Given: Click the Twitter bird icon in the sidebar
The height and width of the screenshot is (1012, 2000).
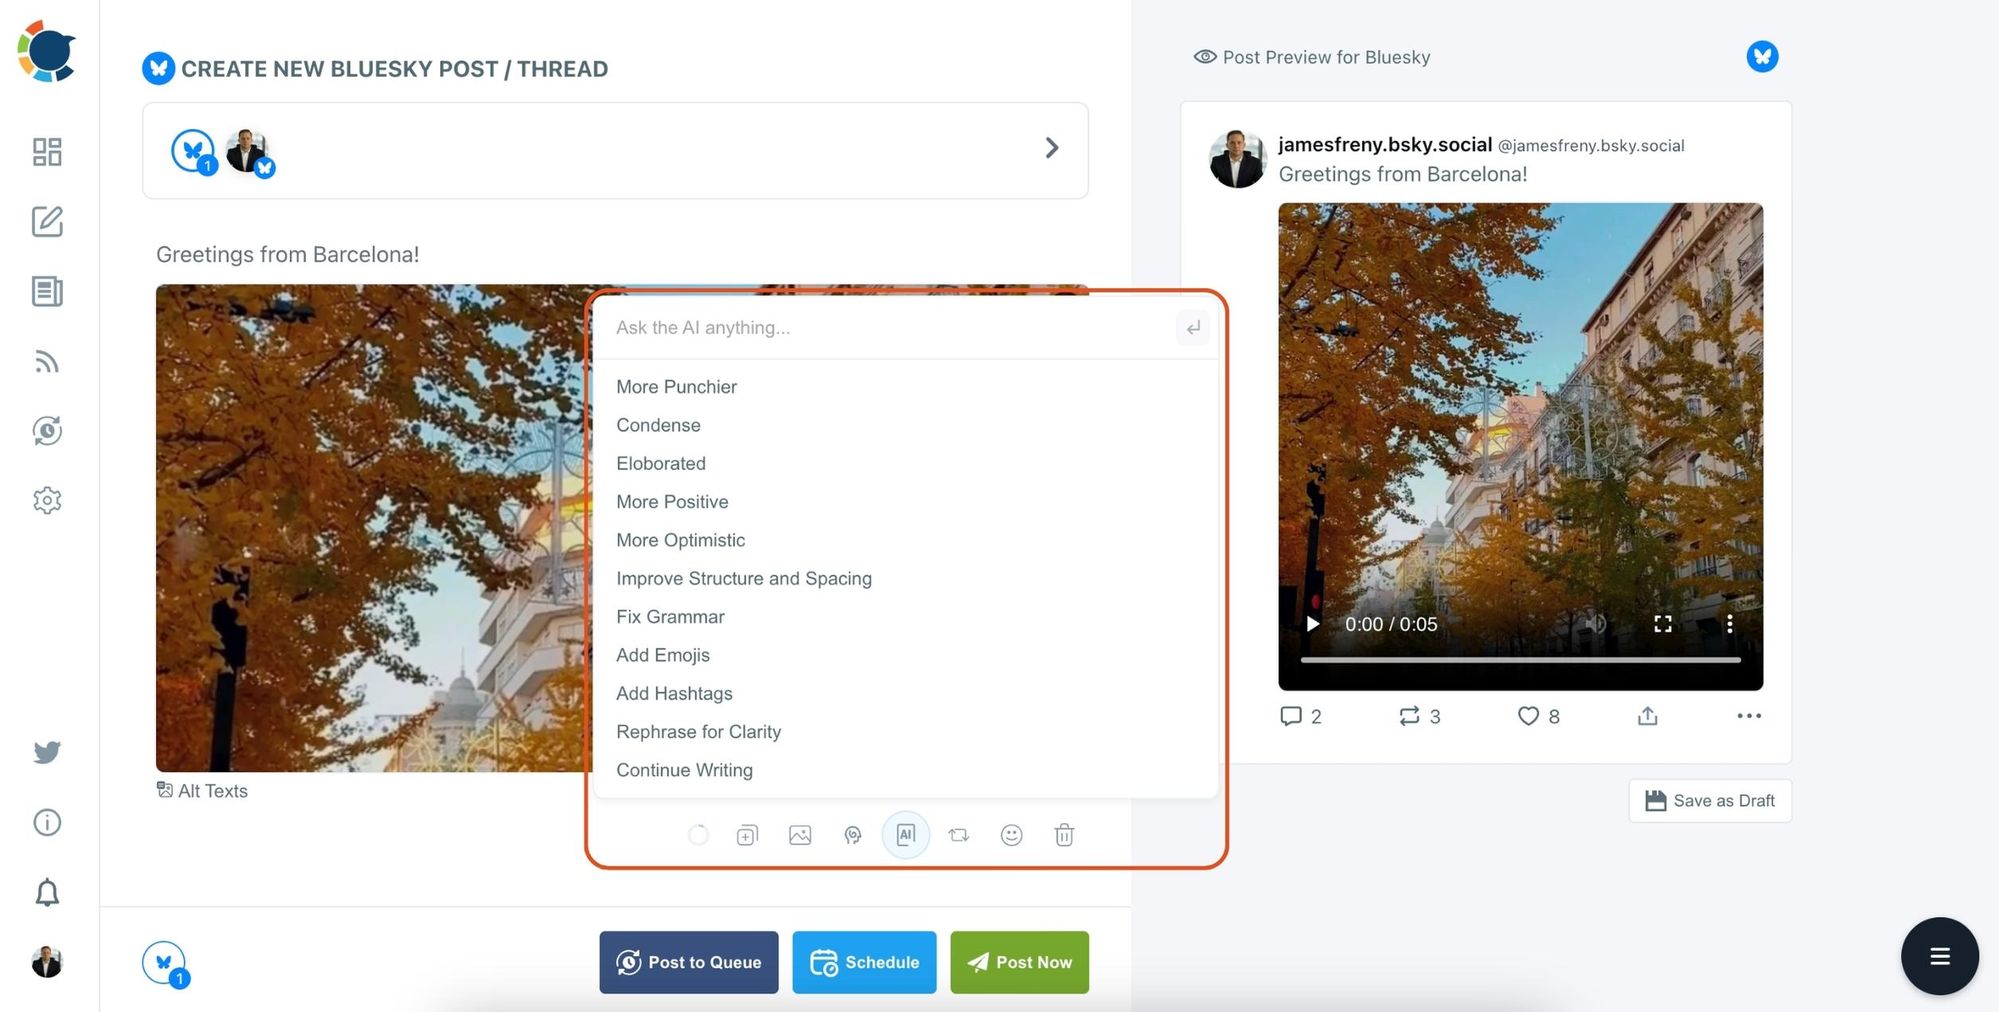Looking at the screenshot, I should [47, 752].
